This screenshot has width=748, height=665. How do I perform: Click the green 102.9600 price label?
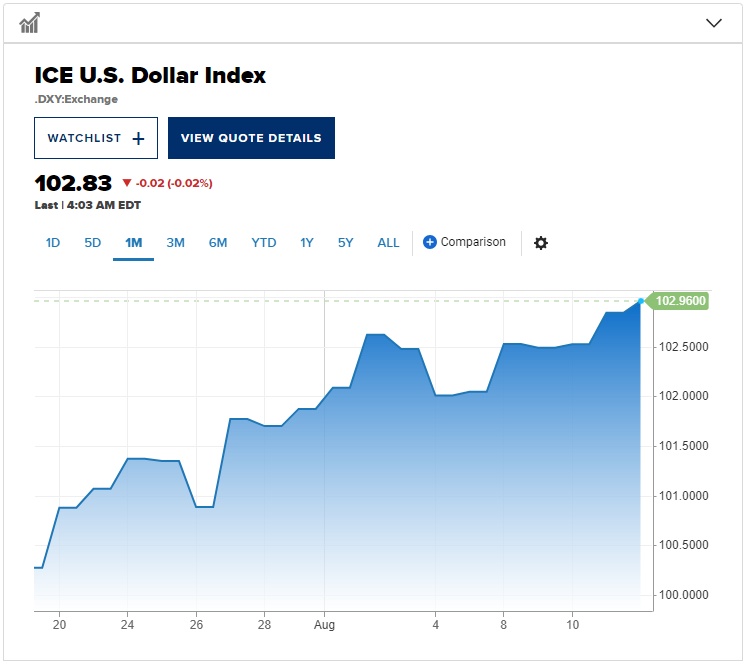click(x=681, y=301)
